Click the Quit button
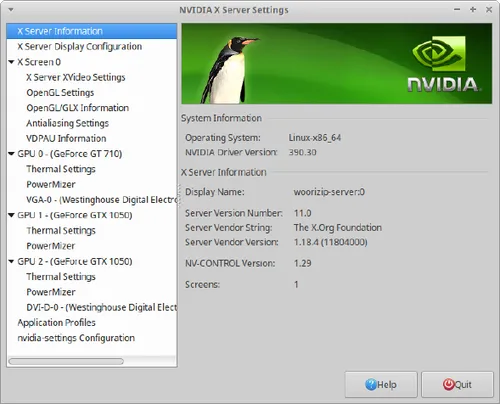 pyautogui.click(x=457, y=385)
